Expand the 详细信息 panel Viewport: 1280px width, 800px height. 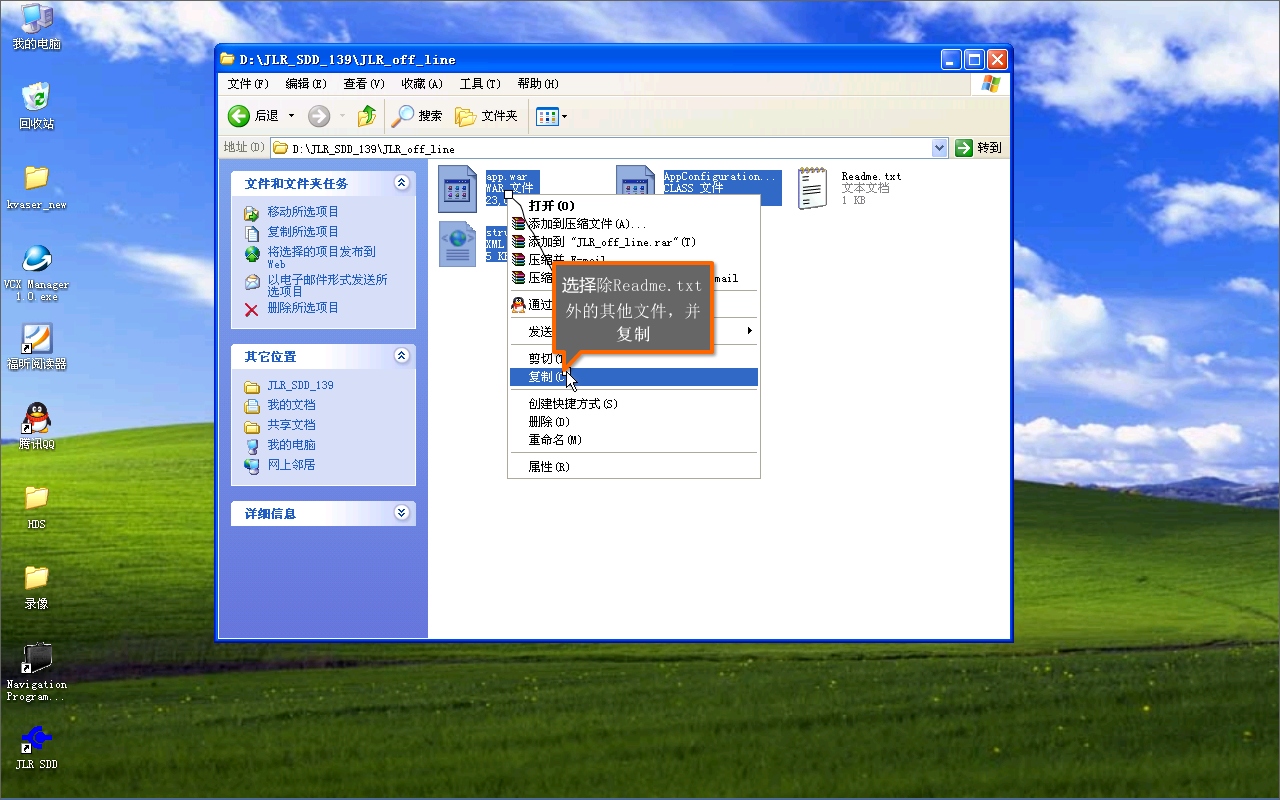[x=401, y=513]
